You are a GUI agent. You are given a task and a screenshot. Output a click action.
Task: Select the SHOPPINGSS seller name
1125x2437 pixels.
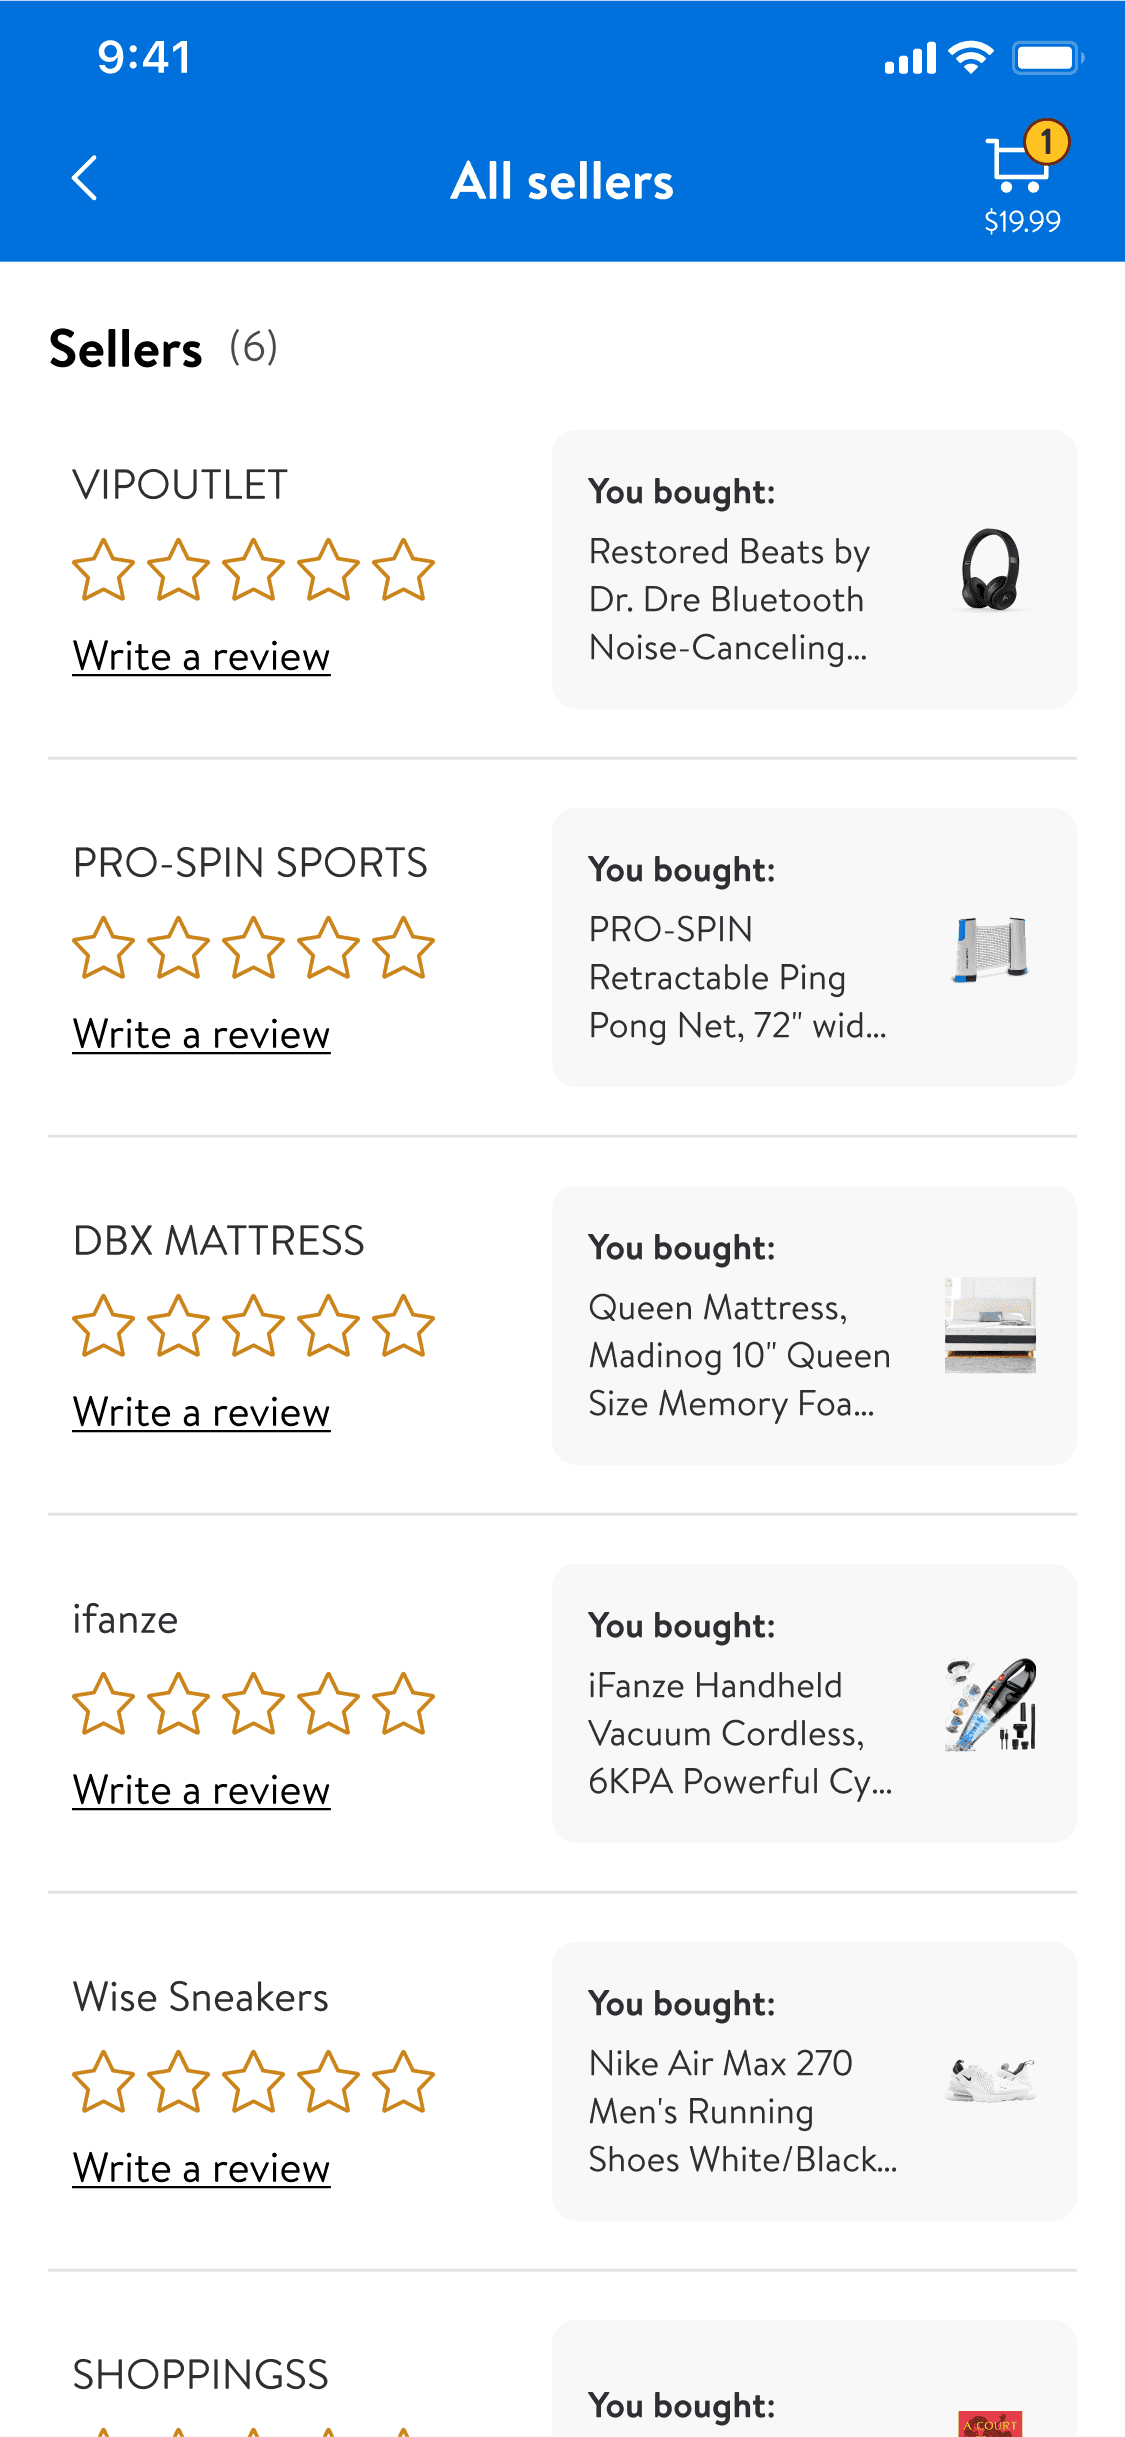201,2375
